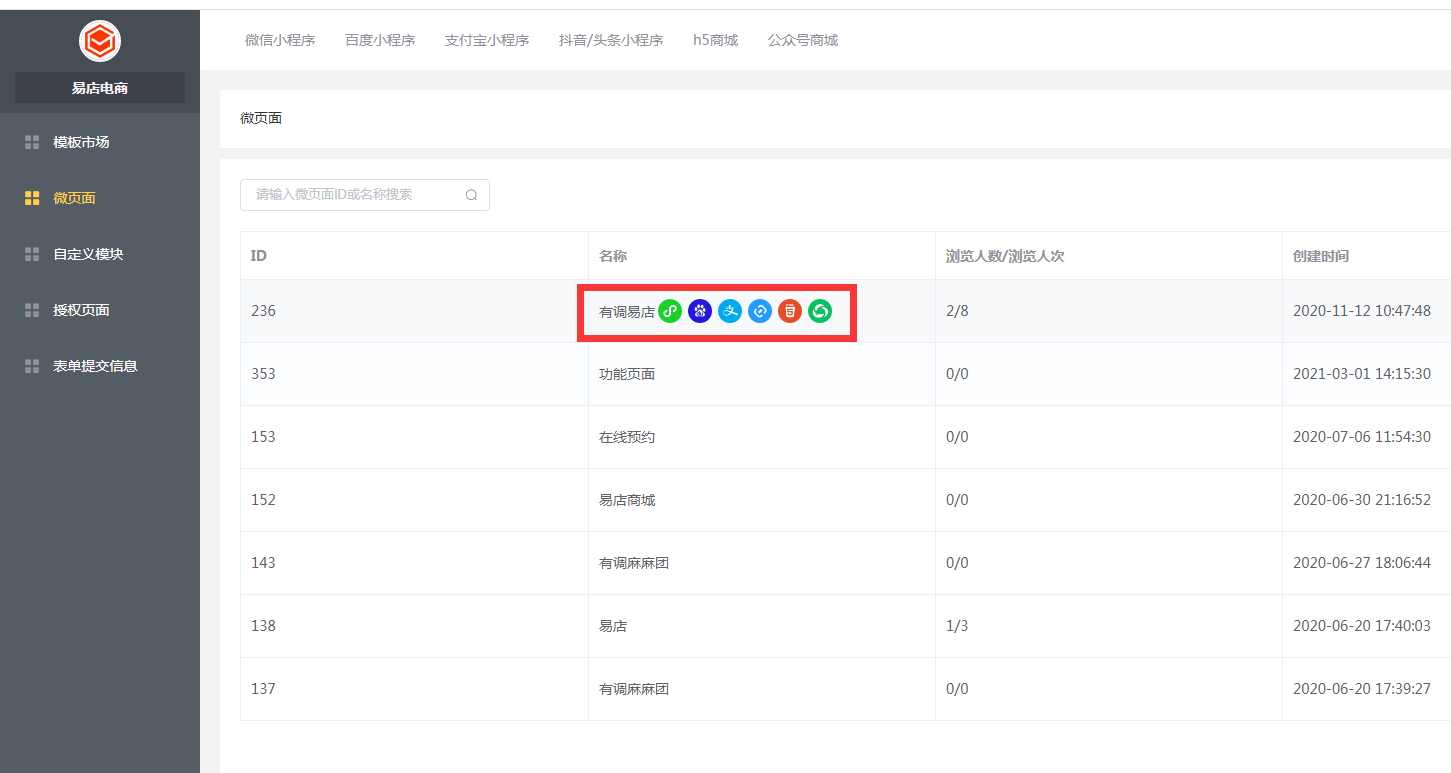
Task: Click the grid icon beside 表单提交信息
Action: click(x=32, y=366)
